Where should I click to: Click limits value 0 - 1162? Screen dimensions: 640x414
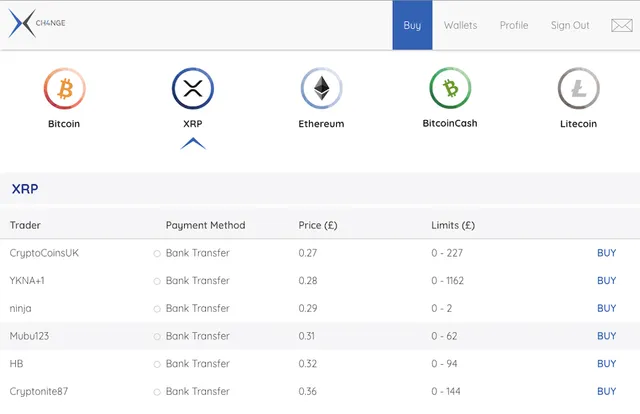click(448, 281)
